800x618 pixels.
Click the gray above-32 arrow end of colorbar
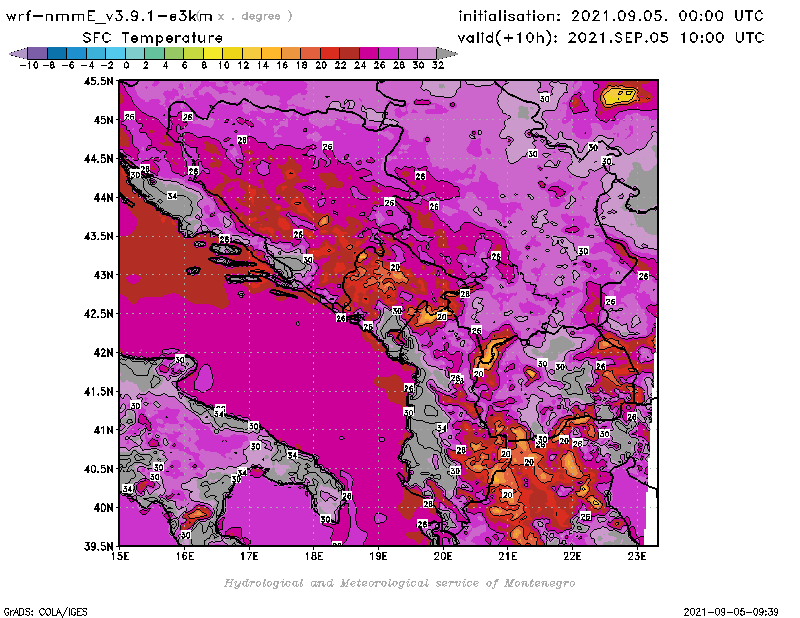(x=447, y=53)
